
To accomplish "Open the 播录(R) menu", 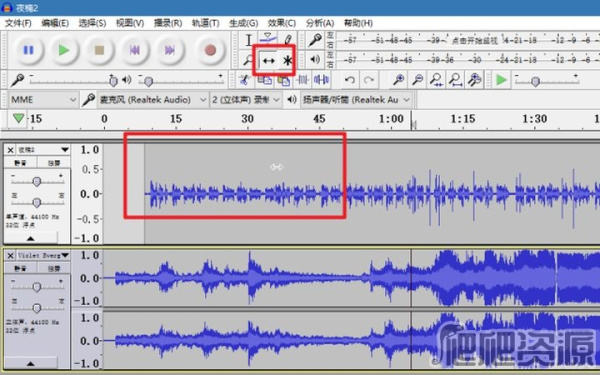I will 168,23.
